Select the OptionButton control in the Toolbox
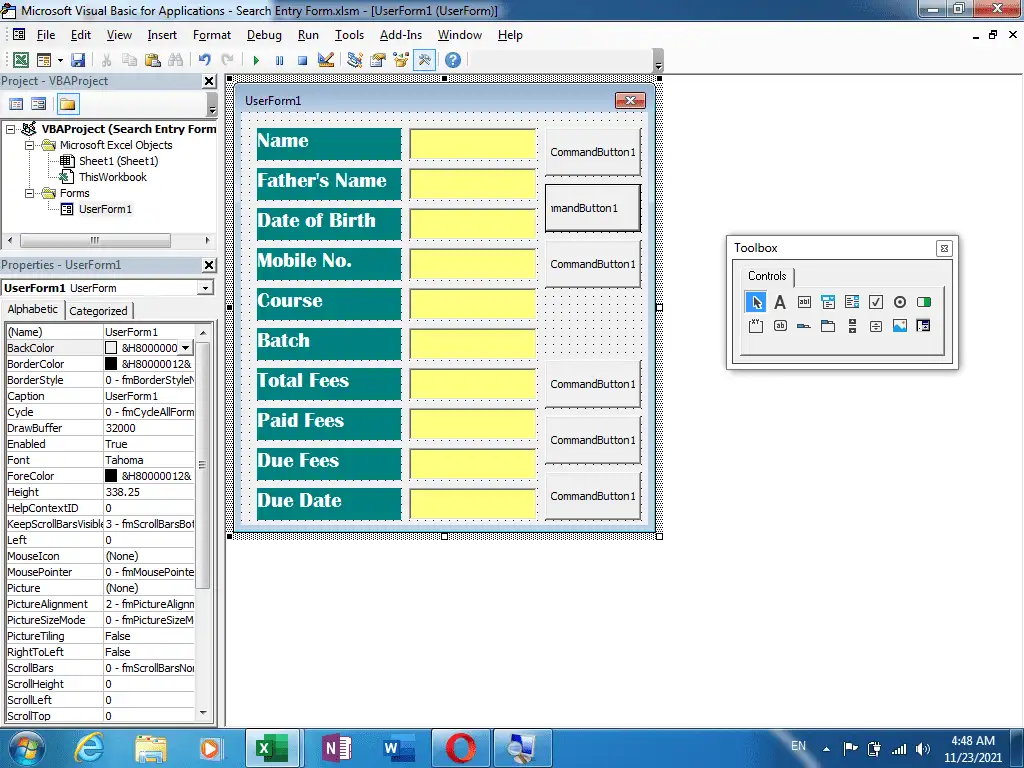 [x=900, y=302]
